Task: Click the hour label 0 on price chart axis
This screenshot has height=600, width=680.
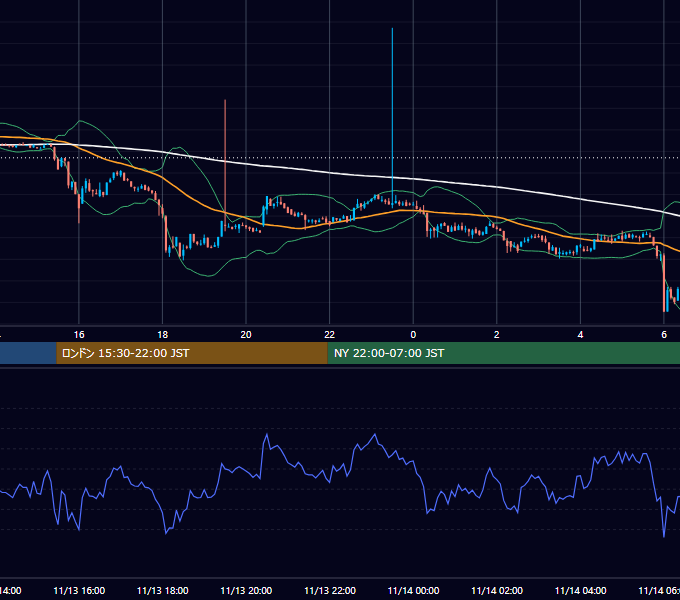Action: tap(413, 335)
